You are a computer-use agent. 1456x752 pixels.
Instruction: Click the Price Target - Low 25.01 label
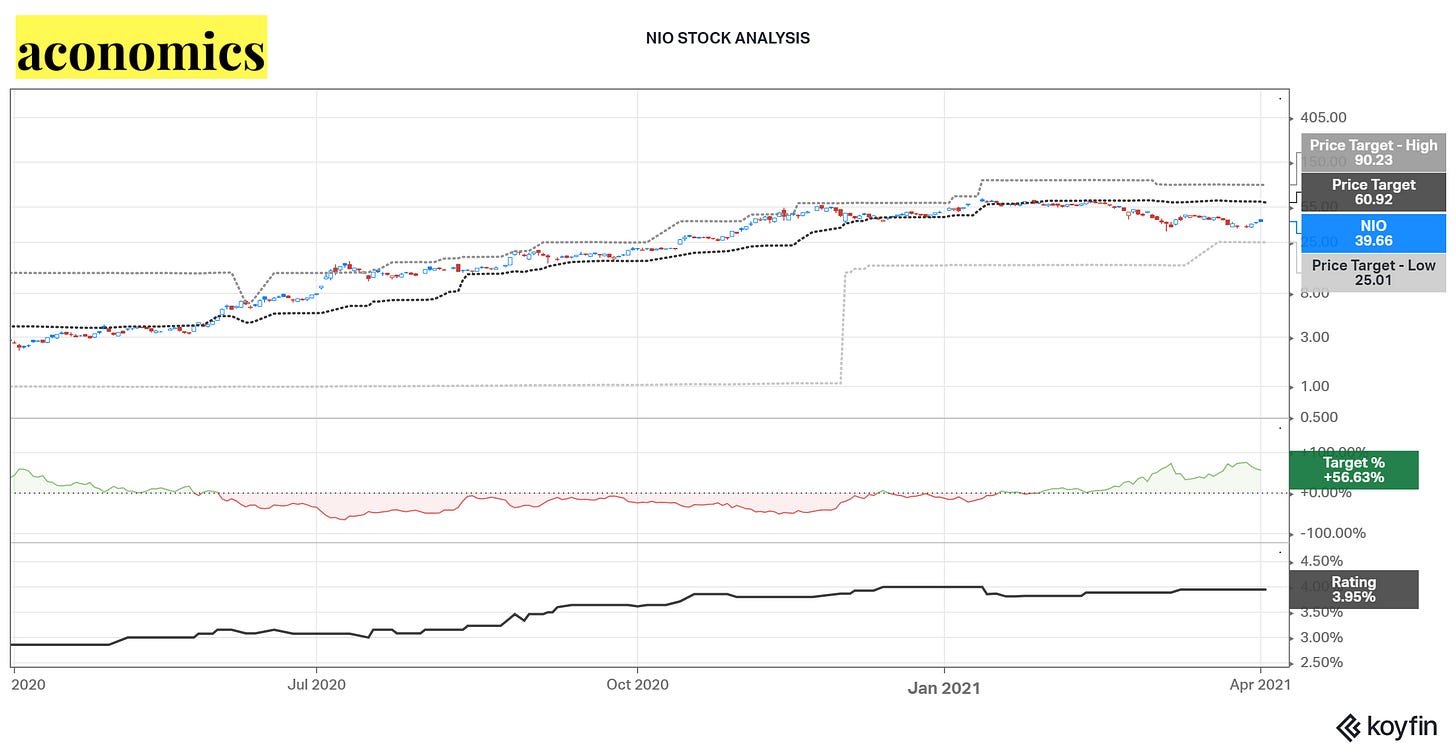(x=1373, y=273)
